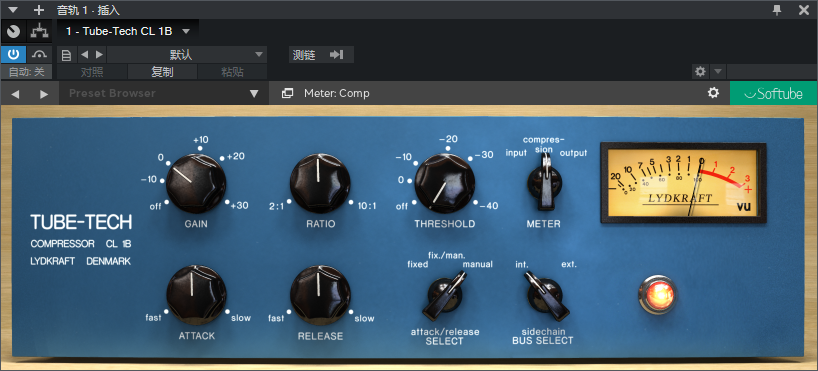The image size is (818, 371).
Task: Set meter to output label
Action: tap(573, 153)
